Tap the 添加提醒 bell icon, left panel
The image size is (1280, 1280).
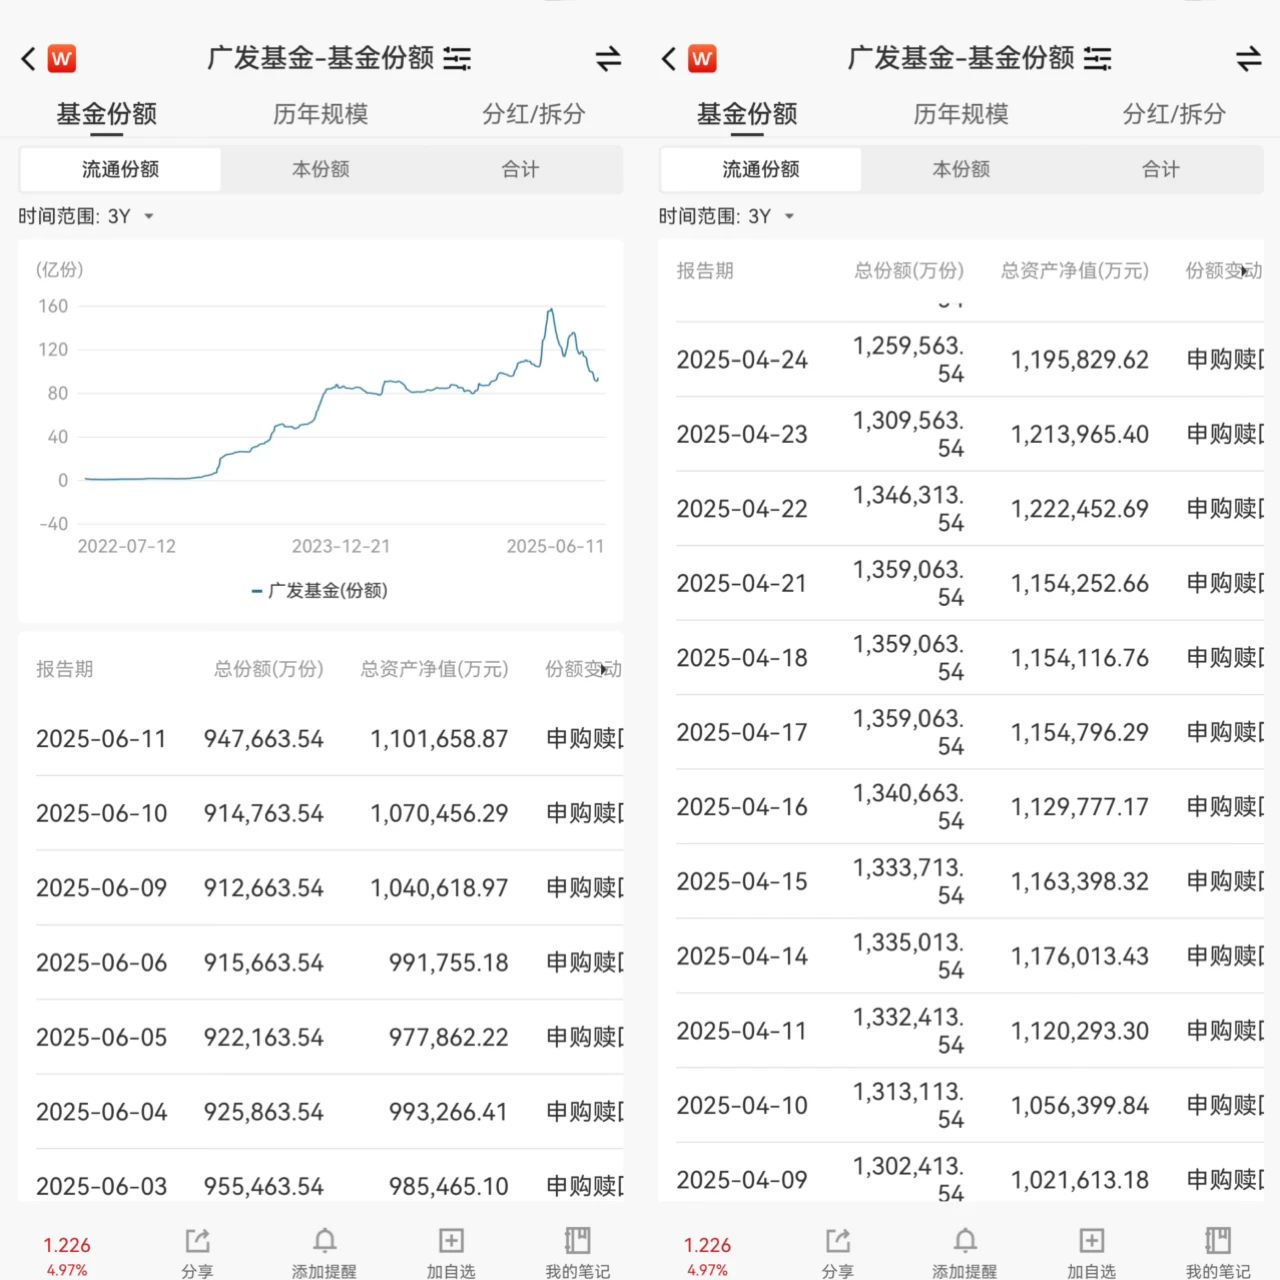tap(324, 1241)
